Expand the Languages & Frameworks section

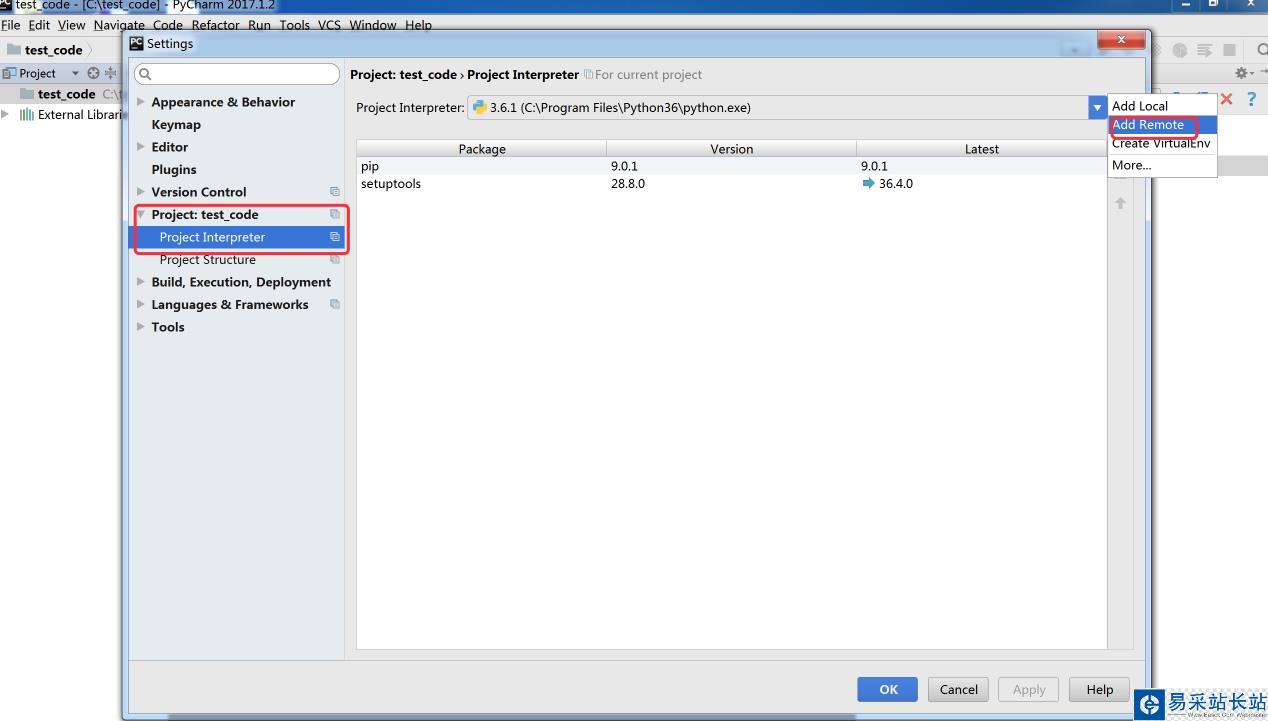141,304
